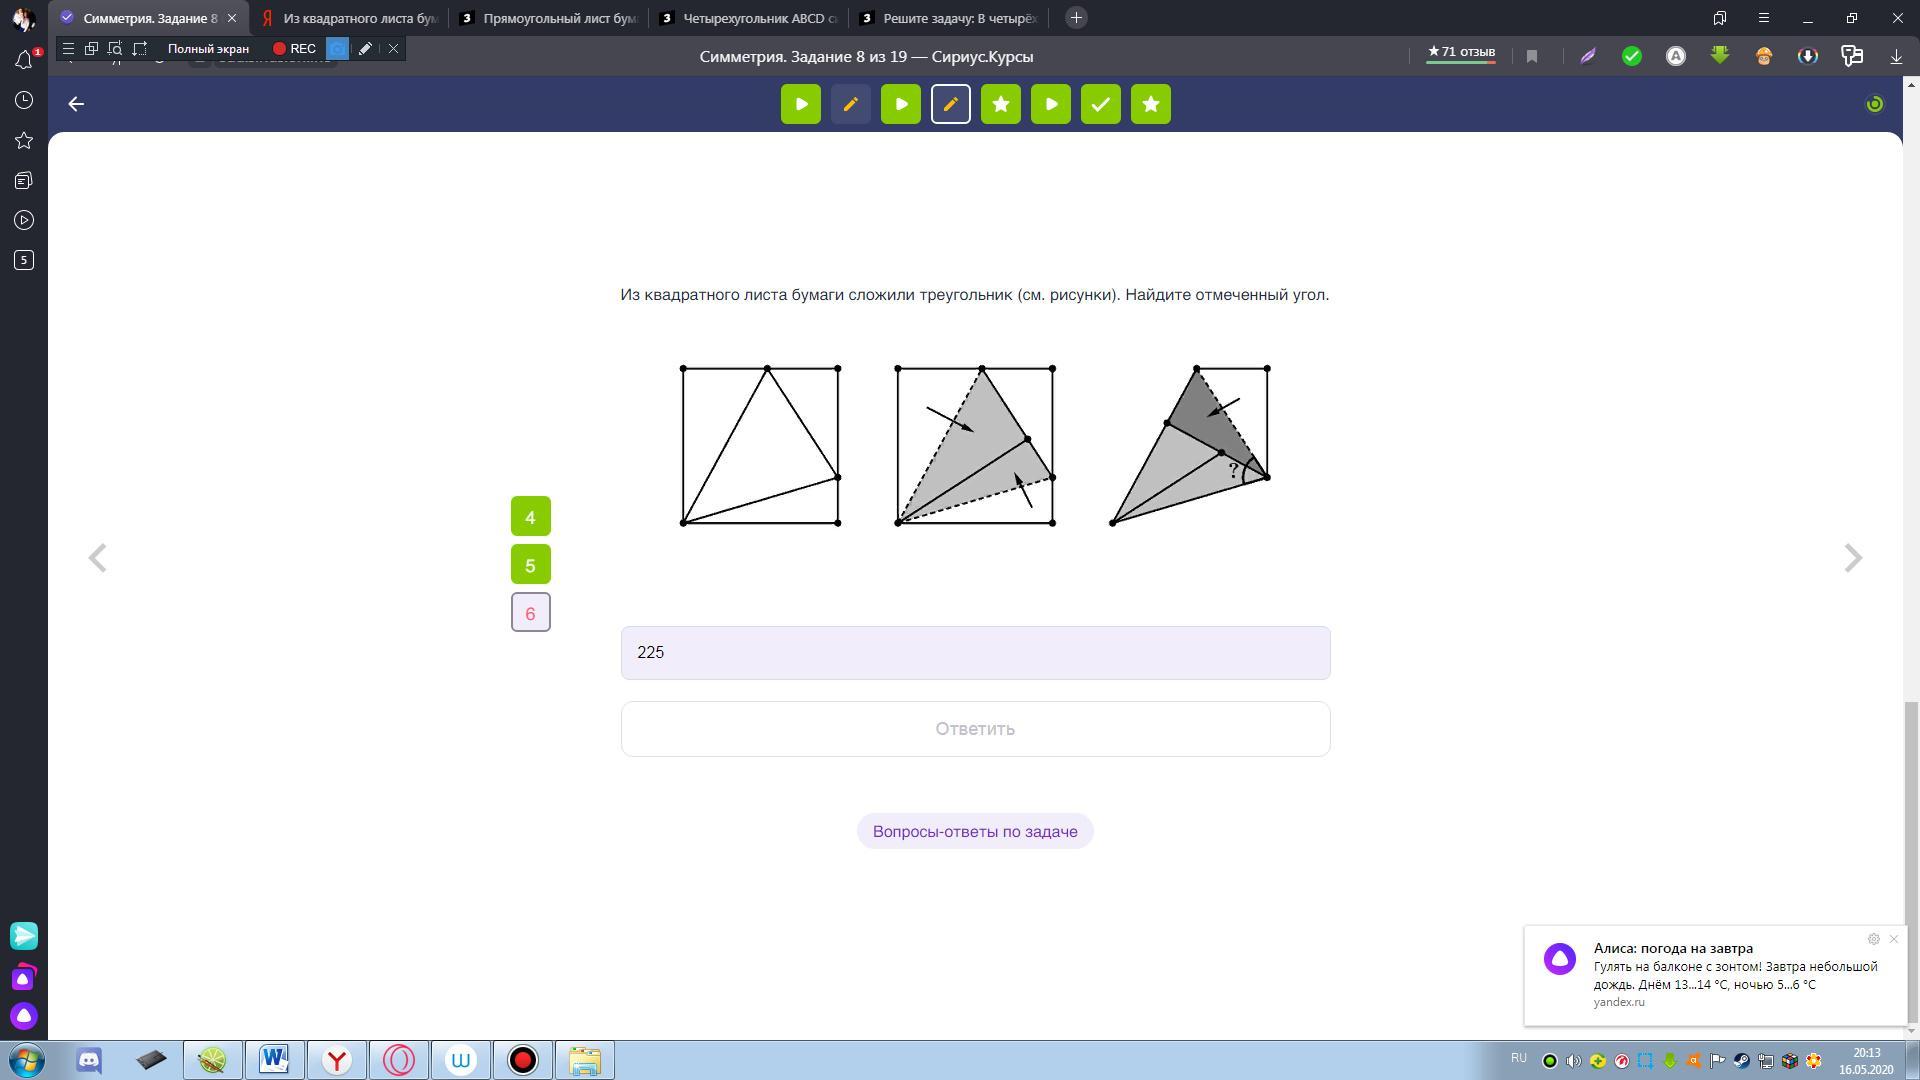Open the notifications bell in sidebar
The height and width of the screenshot is (1080, 1920).
pos(24,60)
